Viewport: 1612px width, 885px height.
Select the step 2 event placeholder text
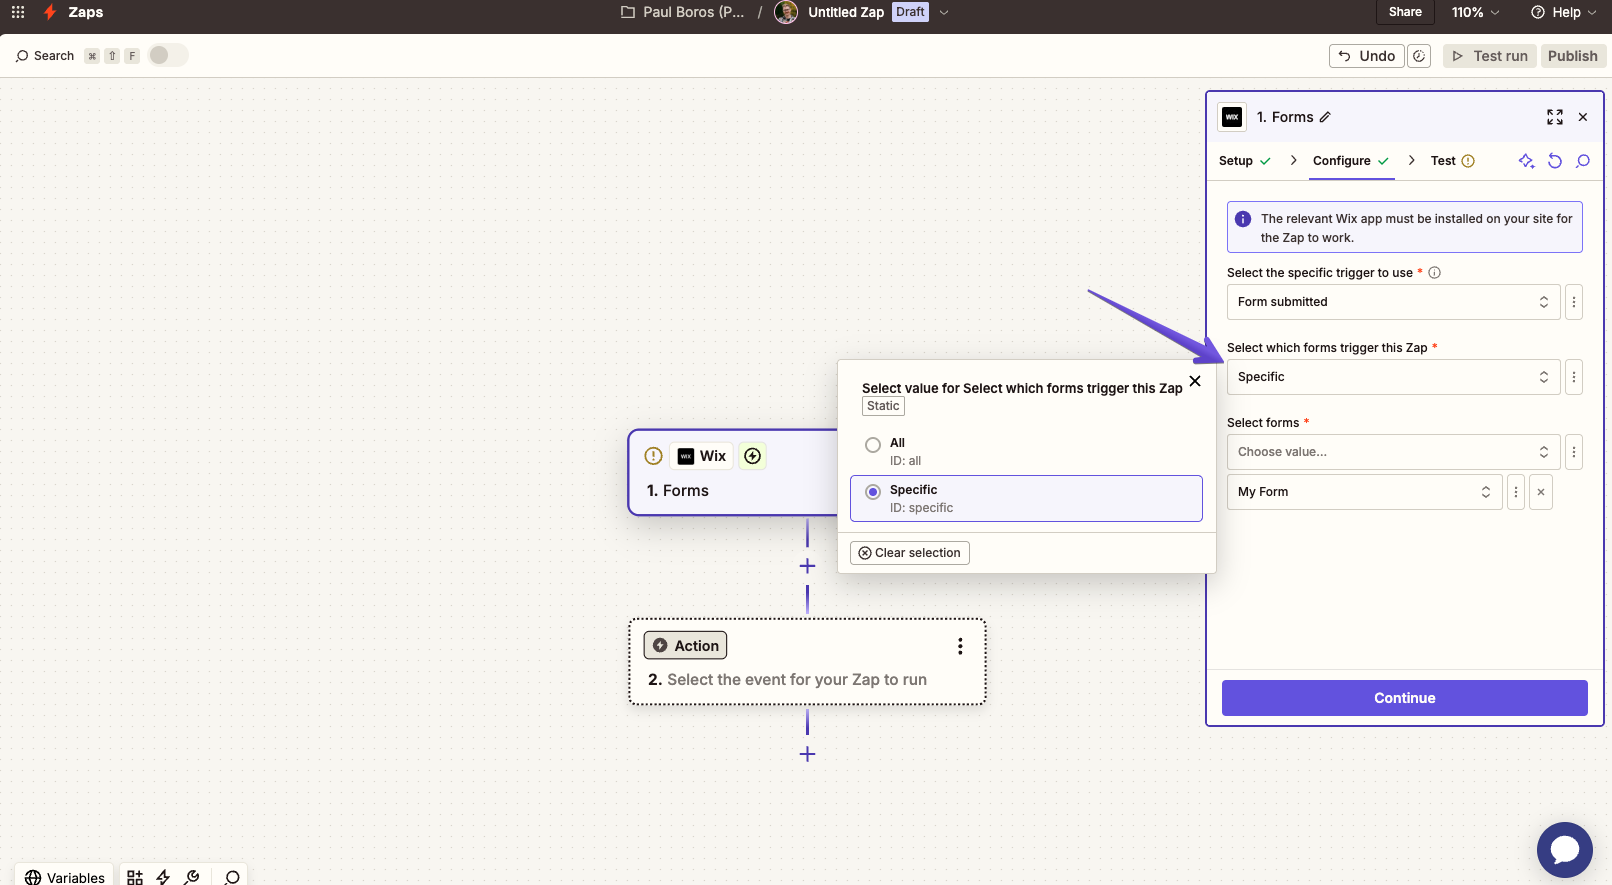click(x=797, y=680)
